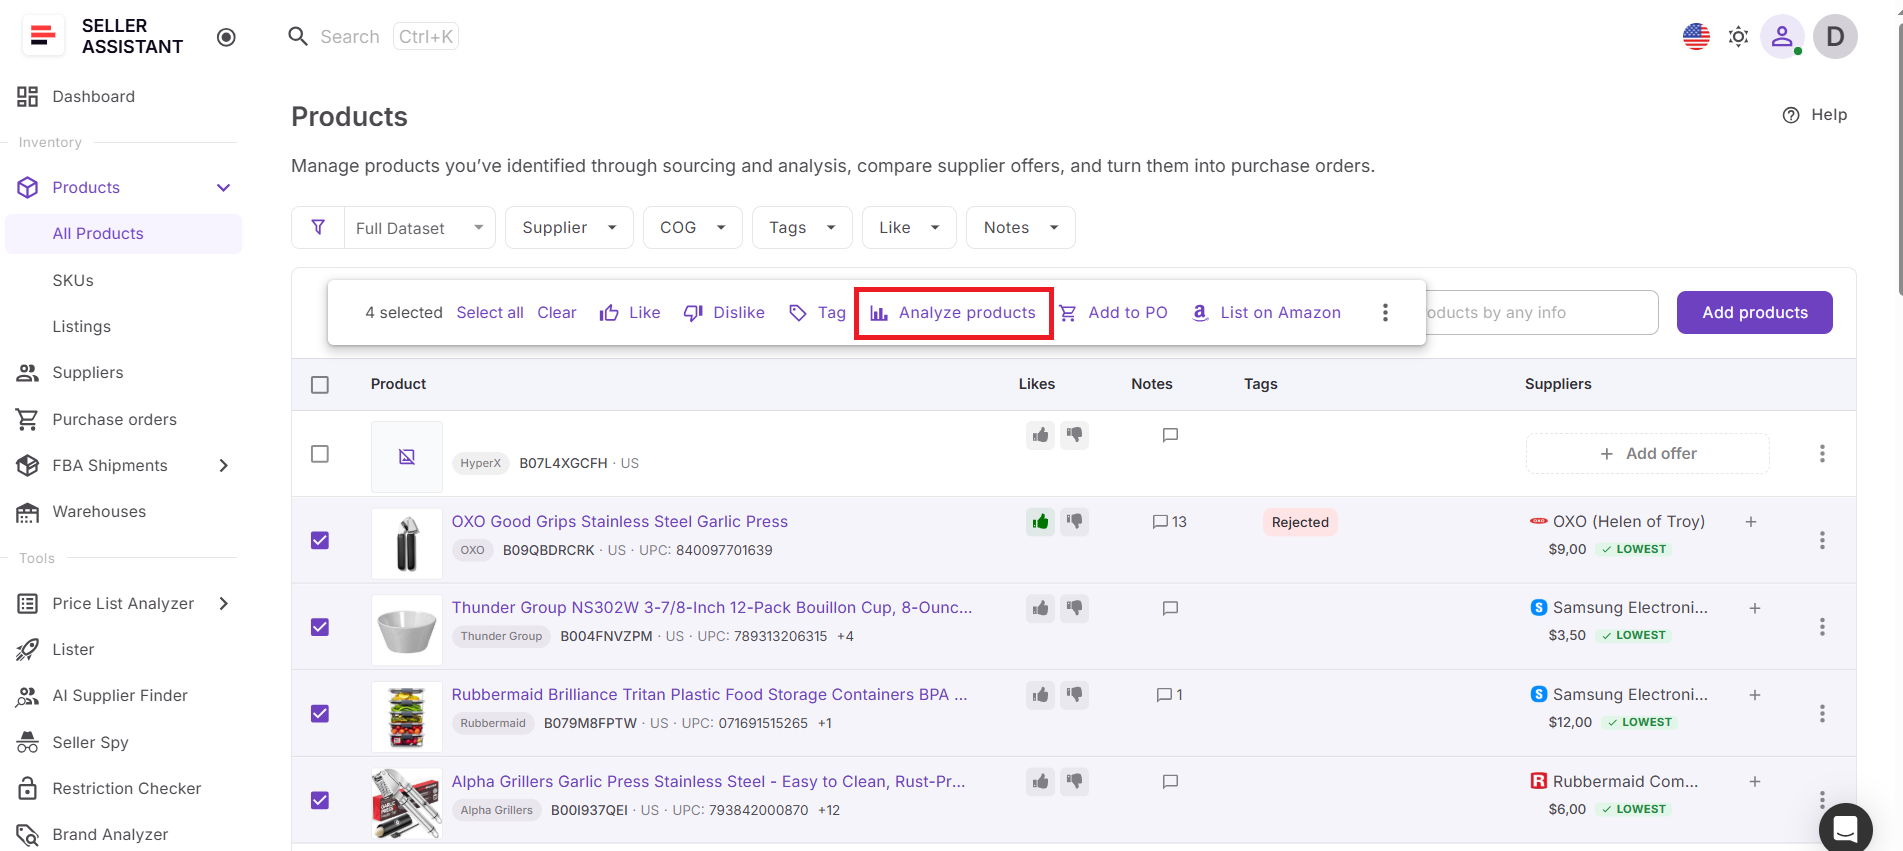Expand Price List Analyzer submenu arrow
The image size is (1903, 851).
coord(224,604)
